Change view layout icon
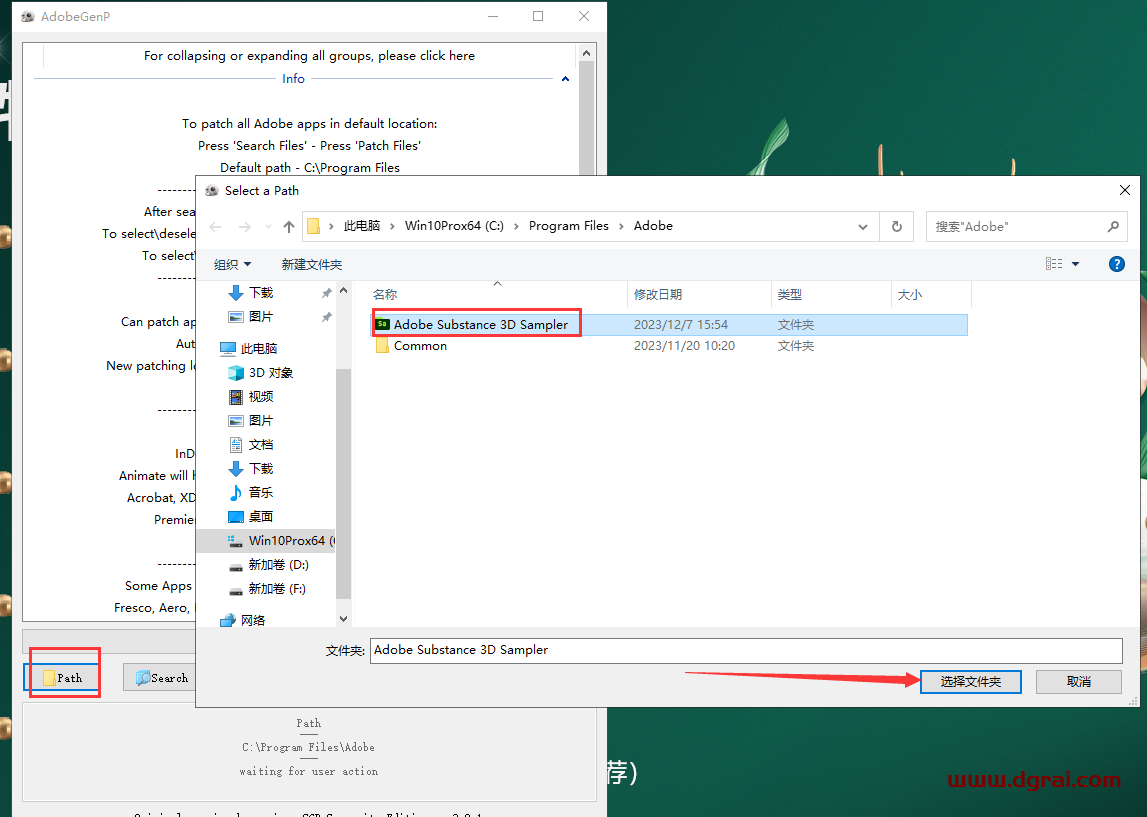This screenshot has width=1147, height=817. (x=1054, y=264)
